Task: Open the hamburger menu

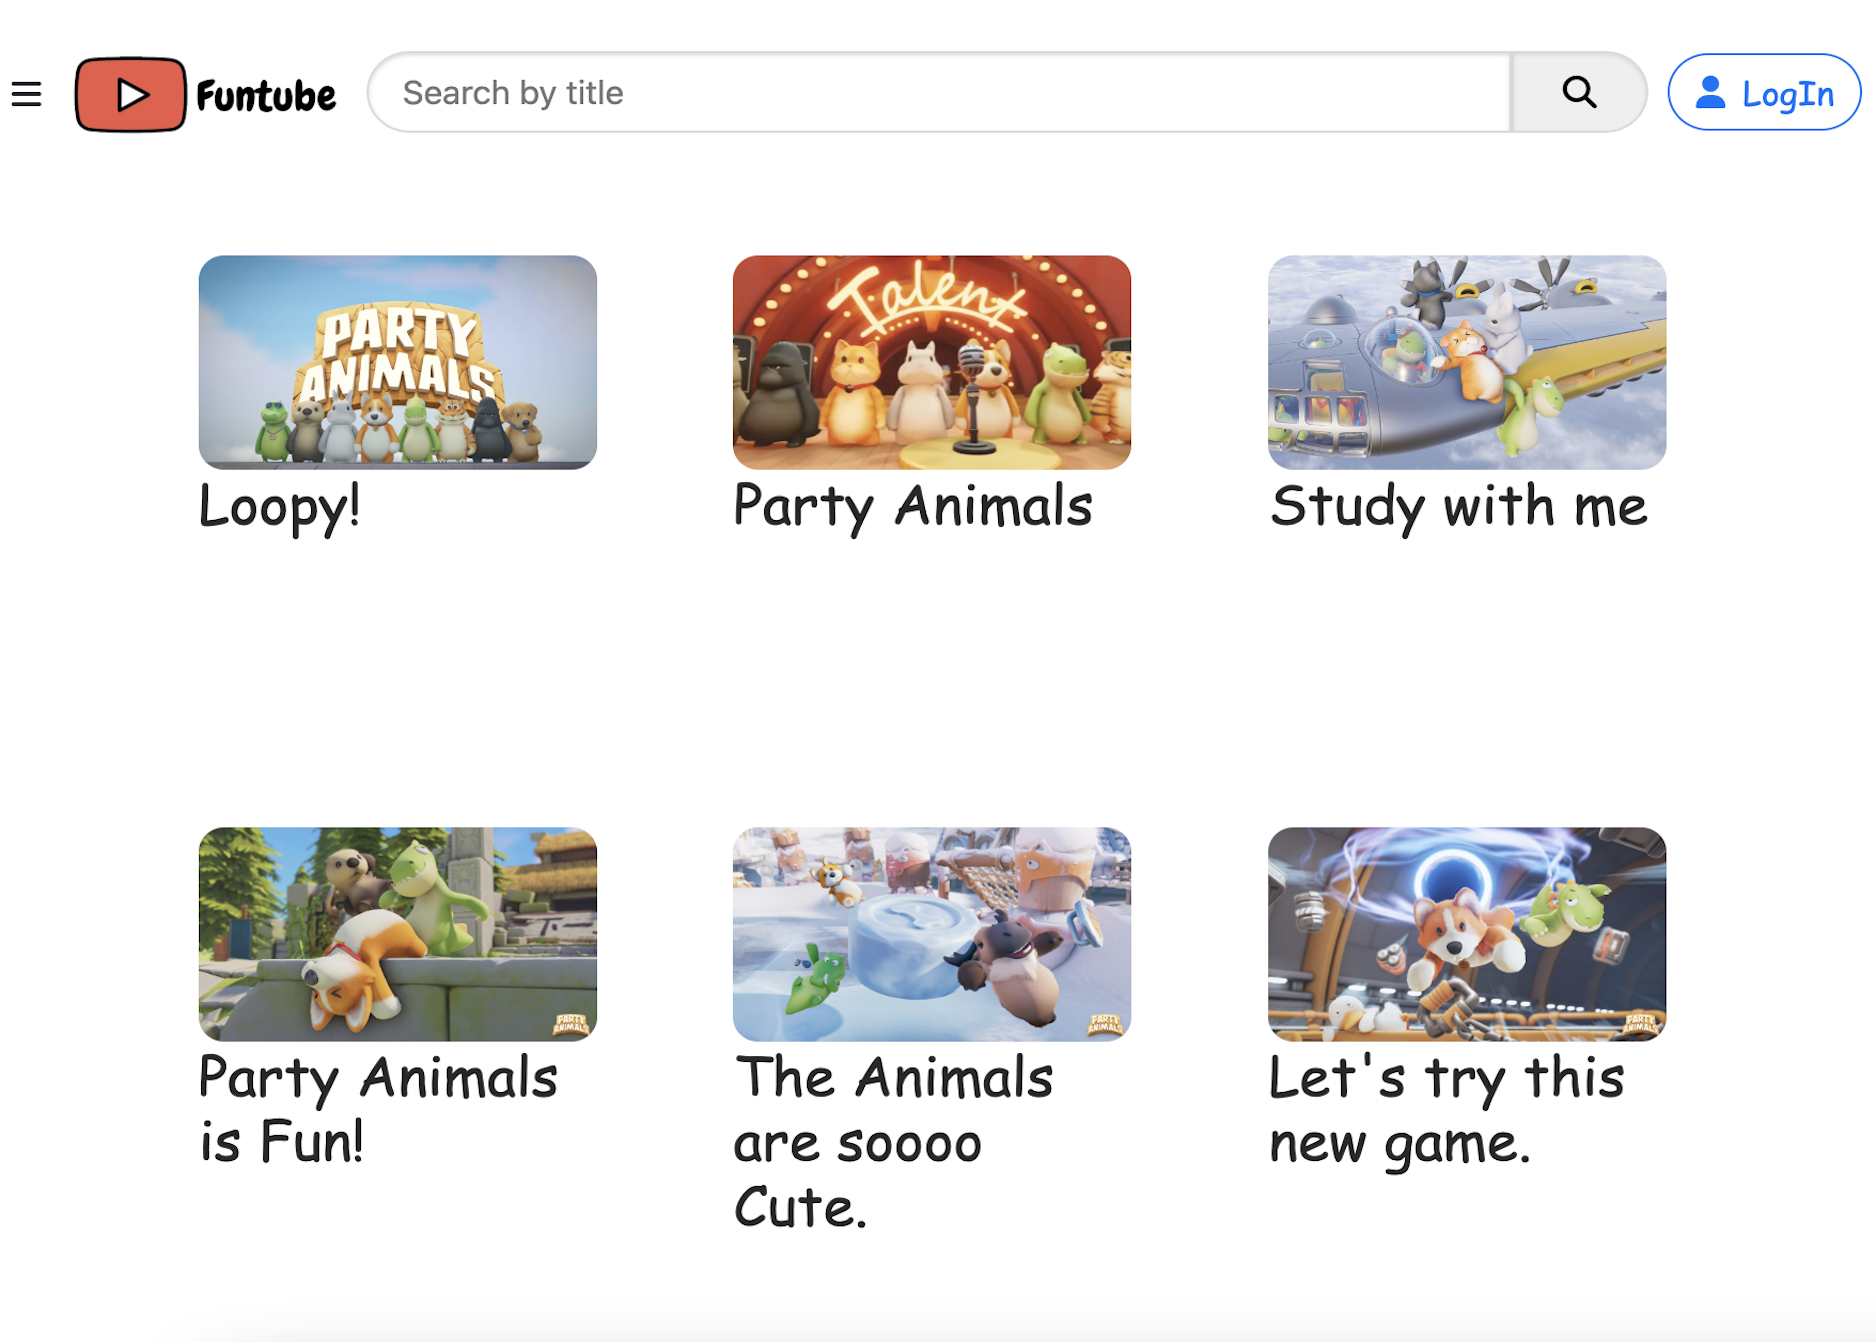Action: click(x=27, y=94)
